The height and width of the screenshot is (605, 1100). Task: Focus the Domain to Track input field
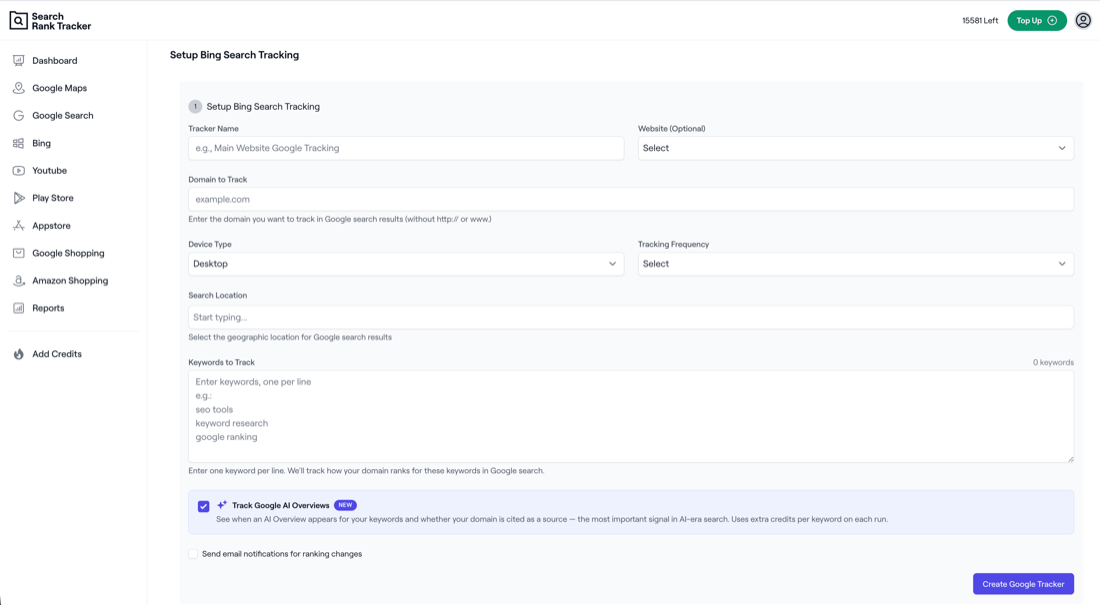(631, 199)
